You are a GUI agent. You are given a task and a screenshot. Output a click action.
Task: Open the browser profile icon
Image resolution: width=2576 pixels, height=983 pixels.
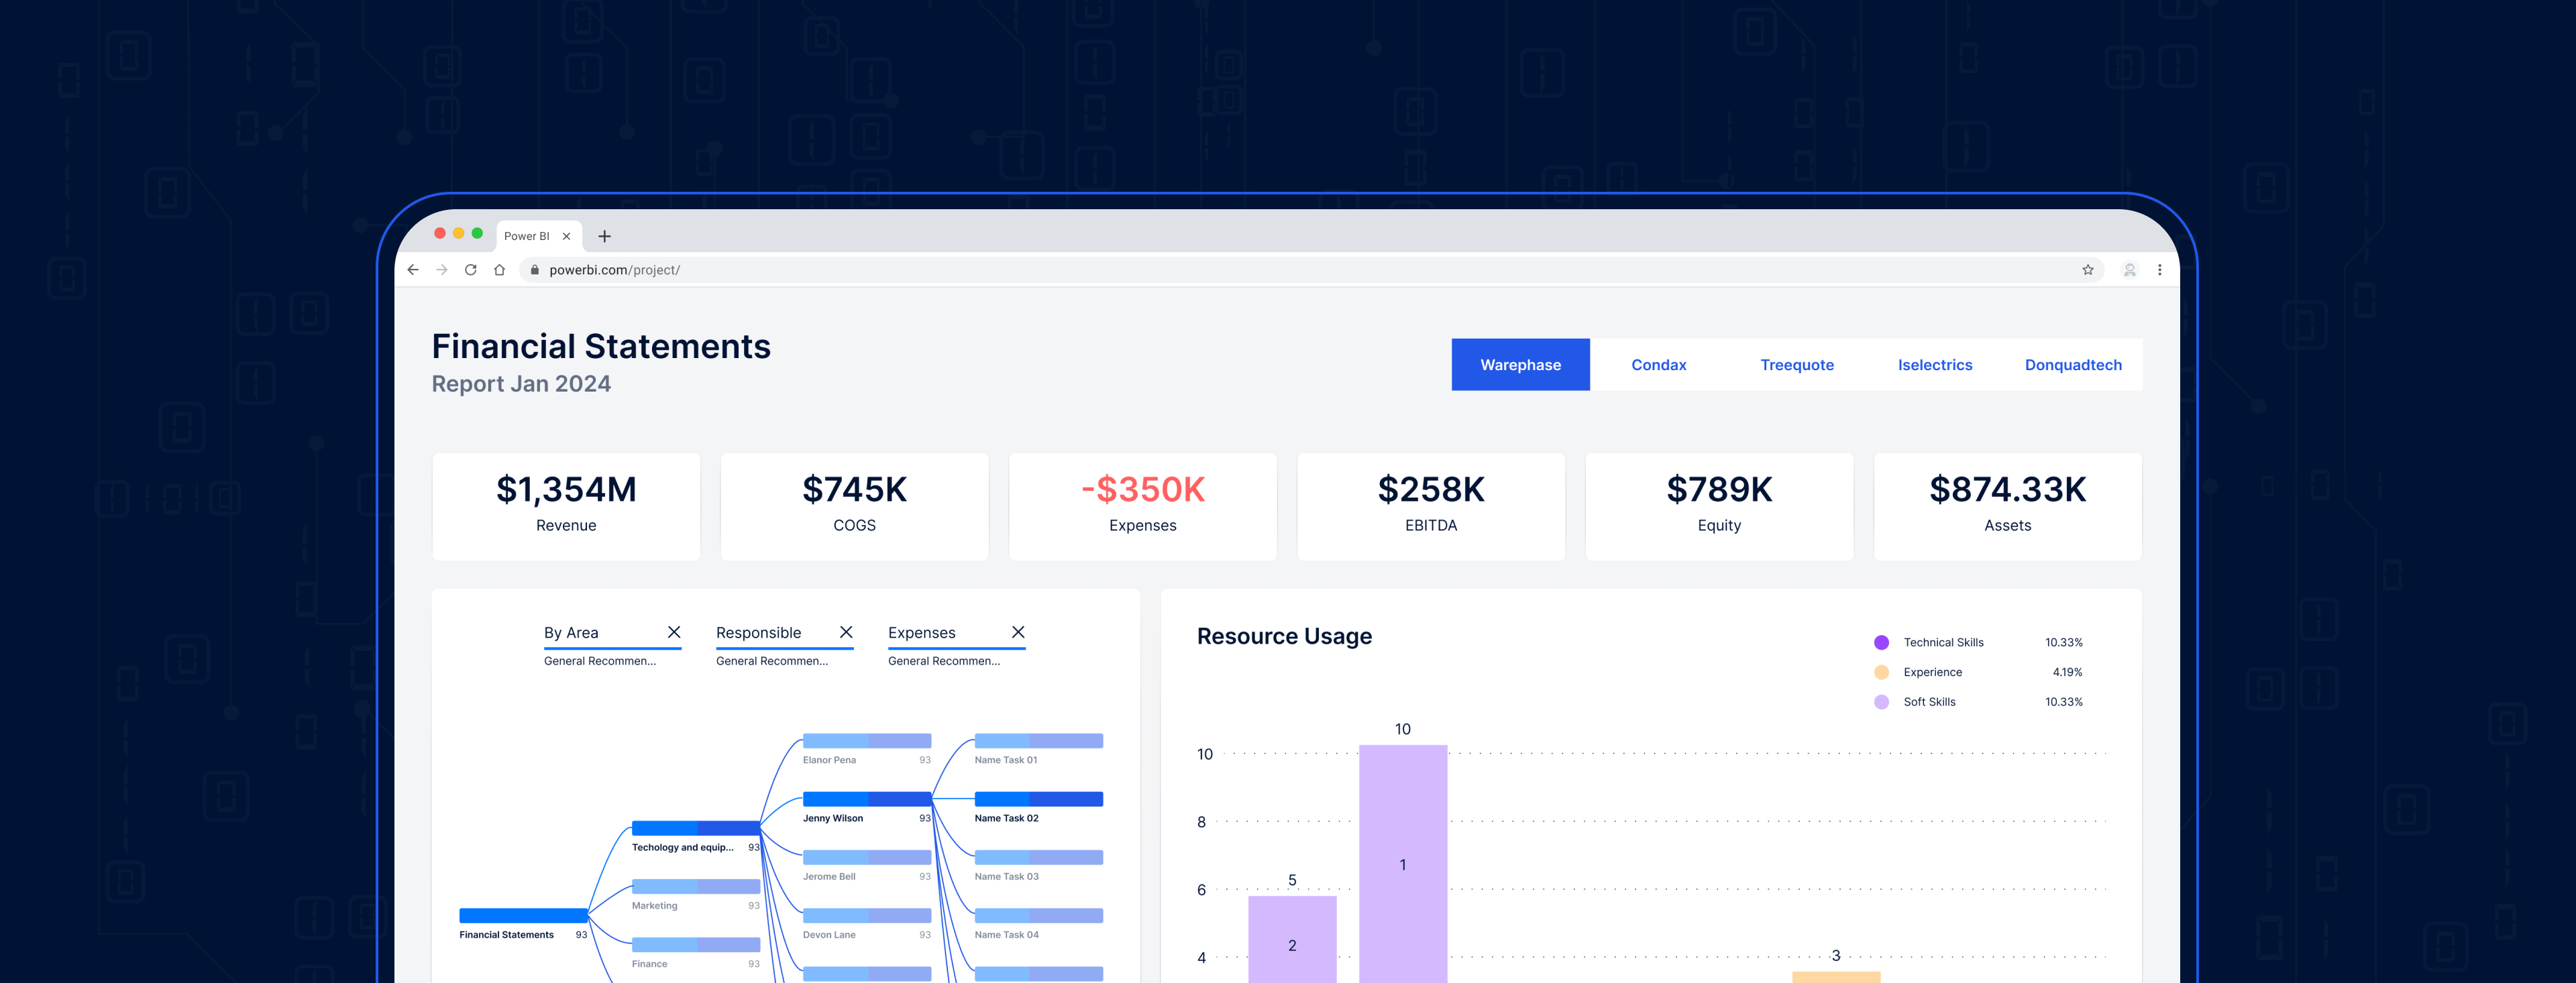coord(2130,270)
